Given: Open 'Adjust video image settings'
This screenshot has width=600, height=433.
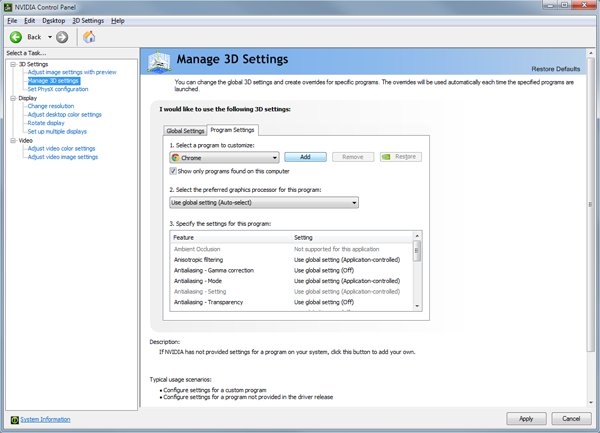Looking at the screenshot, I should 63,157.
